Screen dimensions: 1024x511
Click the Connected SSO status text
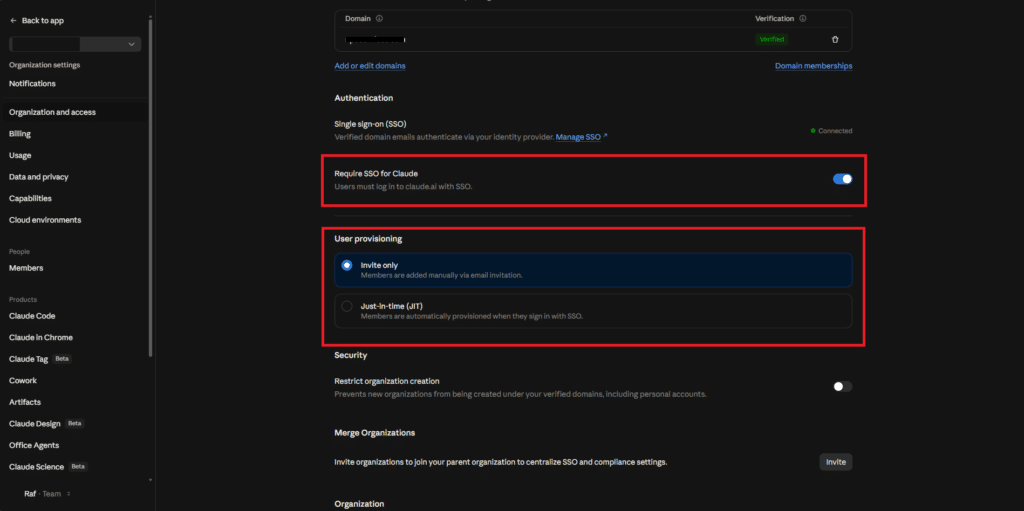pyautogui.click(x=835, y=131)
